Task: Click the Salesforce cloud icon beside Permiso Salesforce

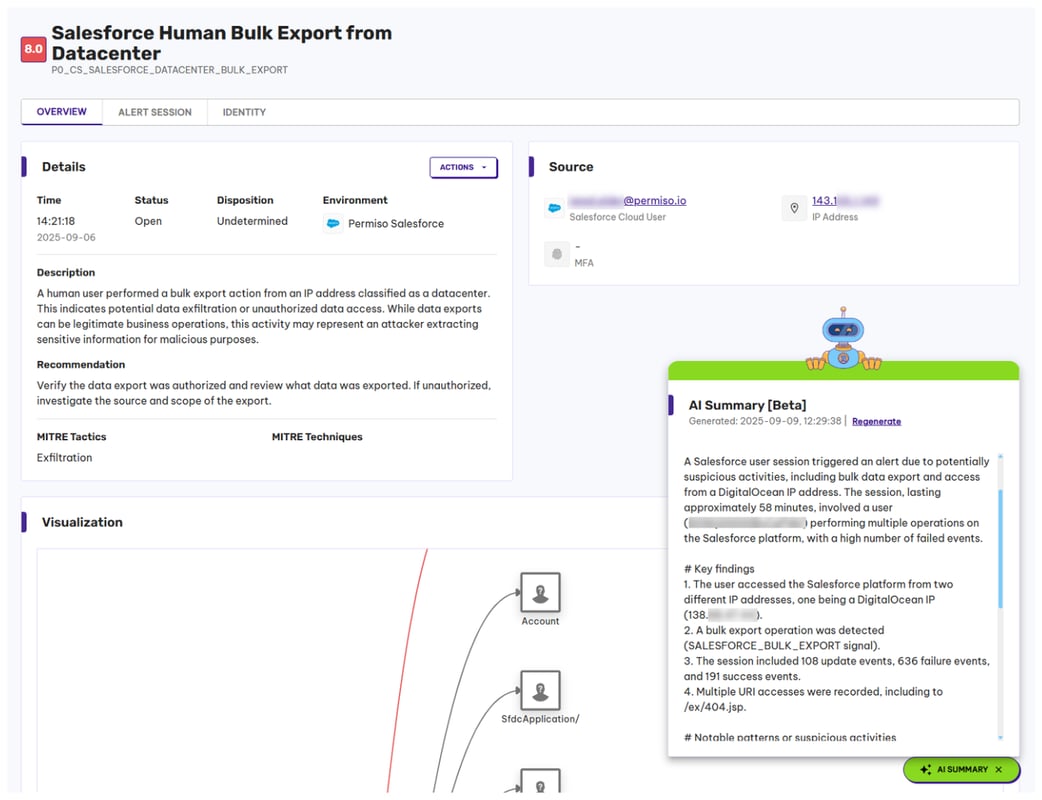Action: [333, 223]
